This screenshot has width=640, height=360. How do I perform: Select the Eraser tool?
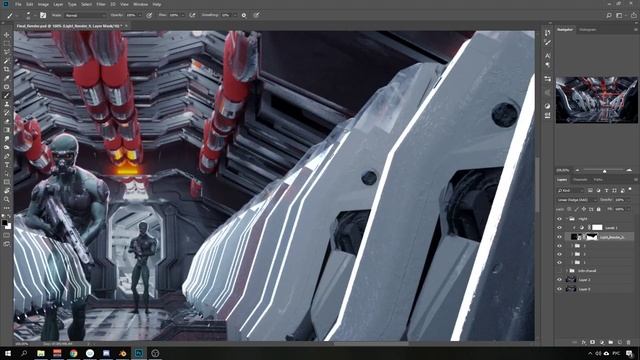[7, 121]
